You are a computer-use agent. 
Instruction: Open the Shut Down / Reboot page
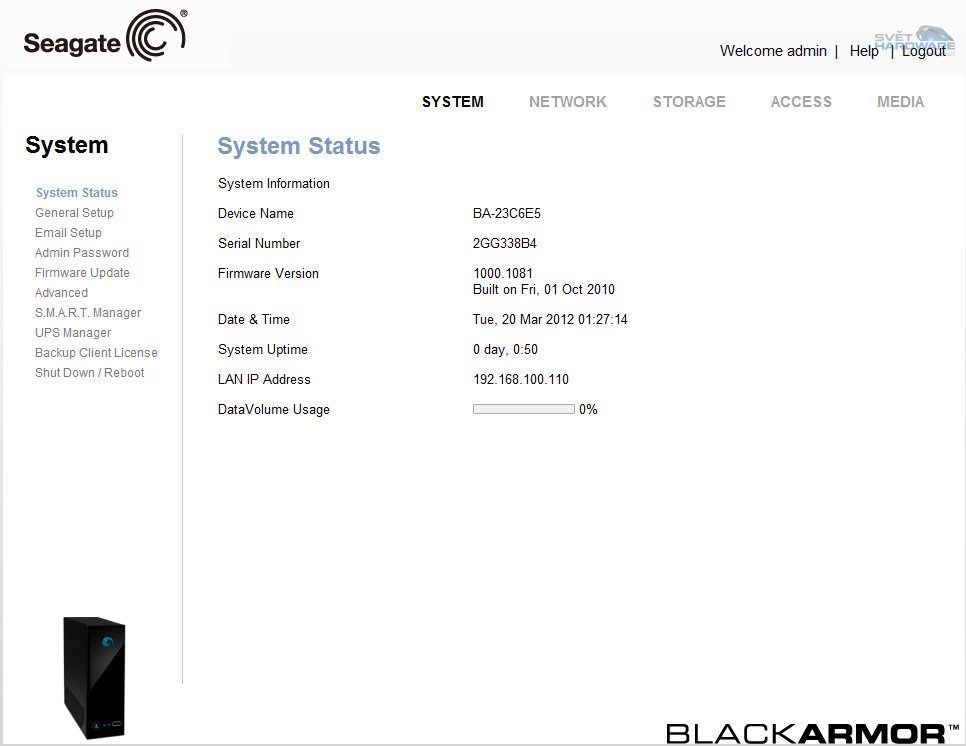coord(89,372)
